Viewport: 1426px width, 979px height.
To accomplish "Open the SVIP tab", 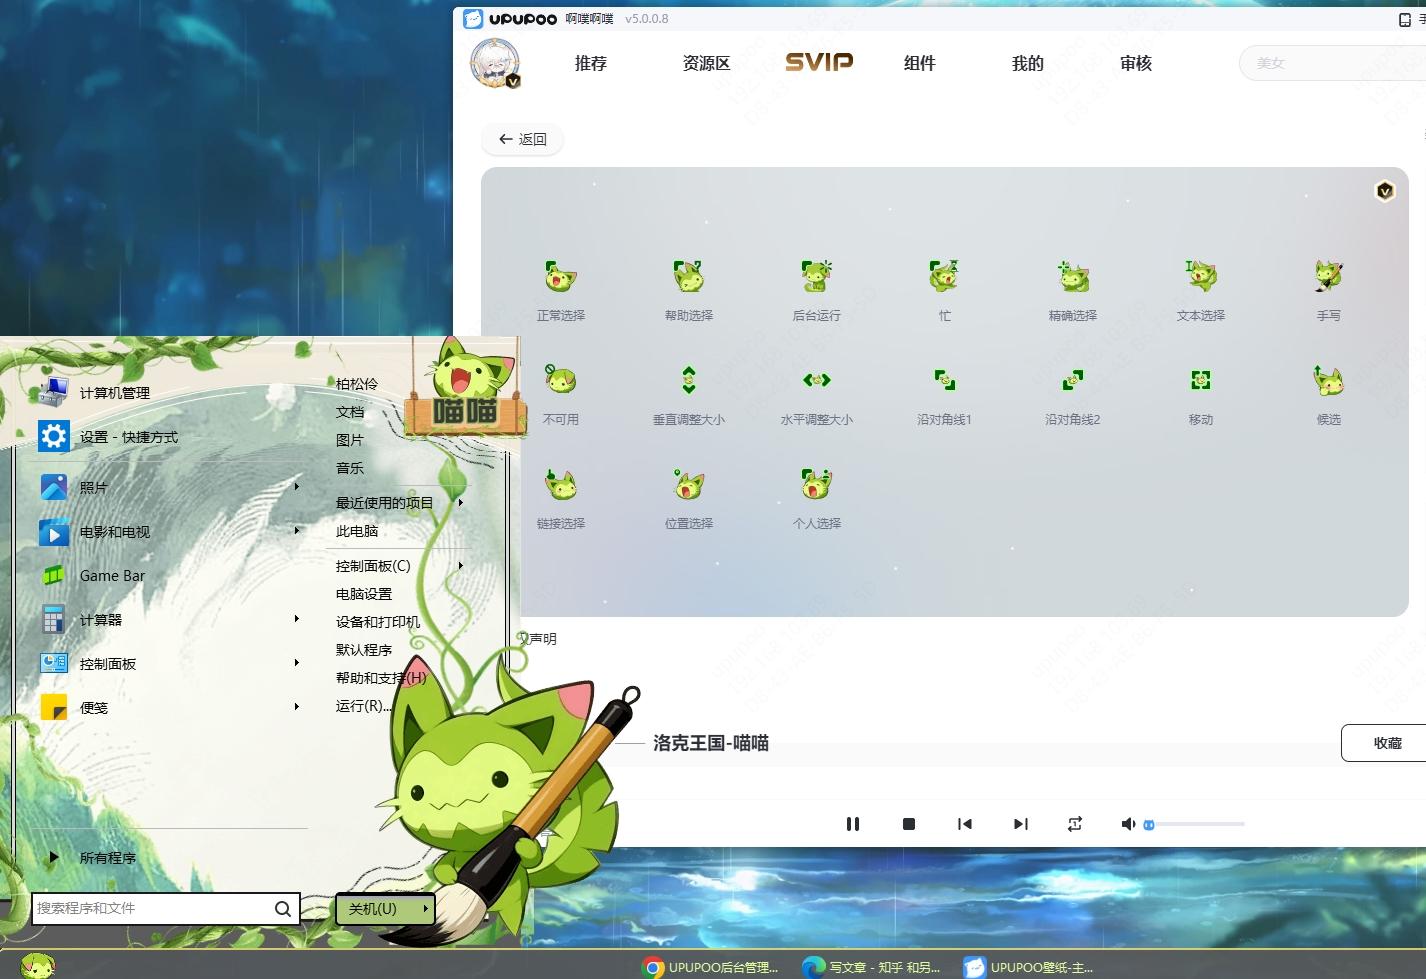I will [x=819, y=62].
